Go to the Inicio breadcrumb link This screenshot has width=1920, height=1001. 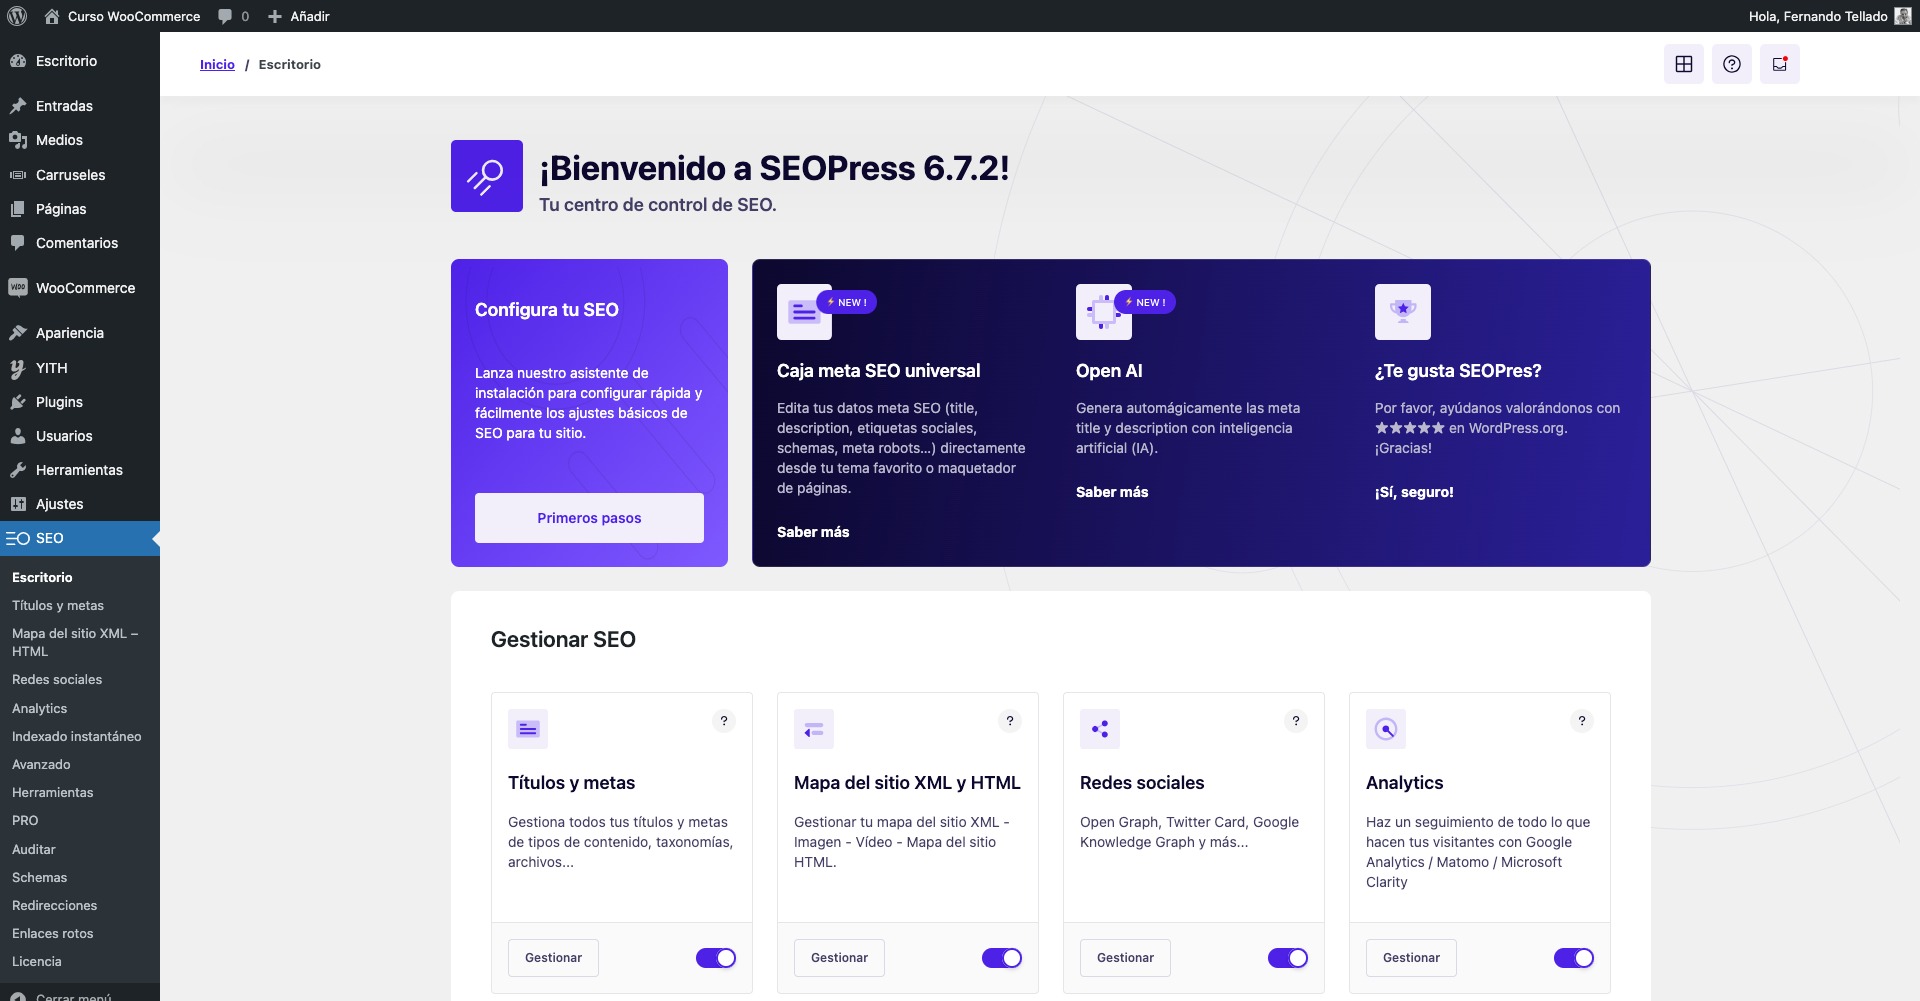point(217,64)
